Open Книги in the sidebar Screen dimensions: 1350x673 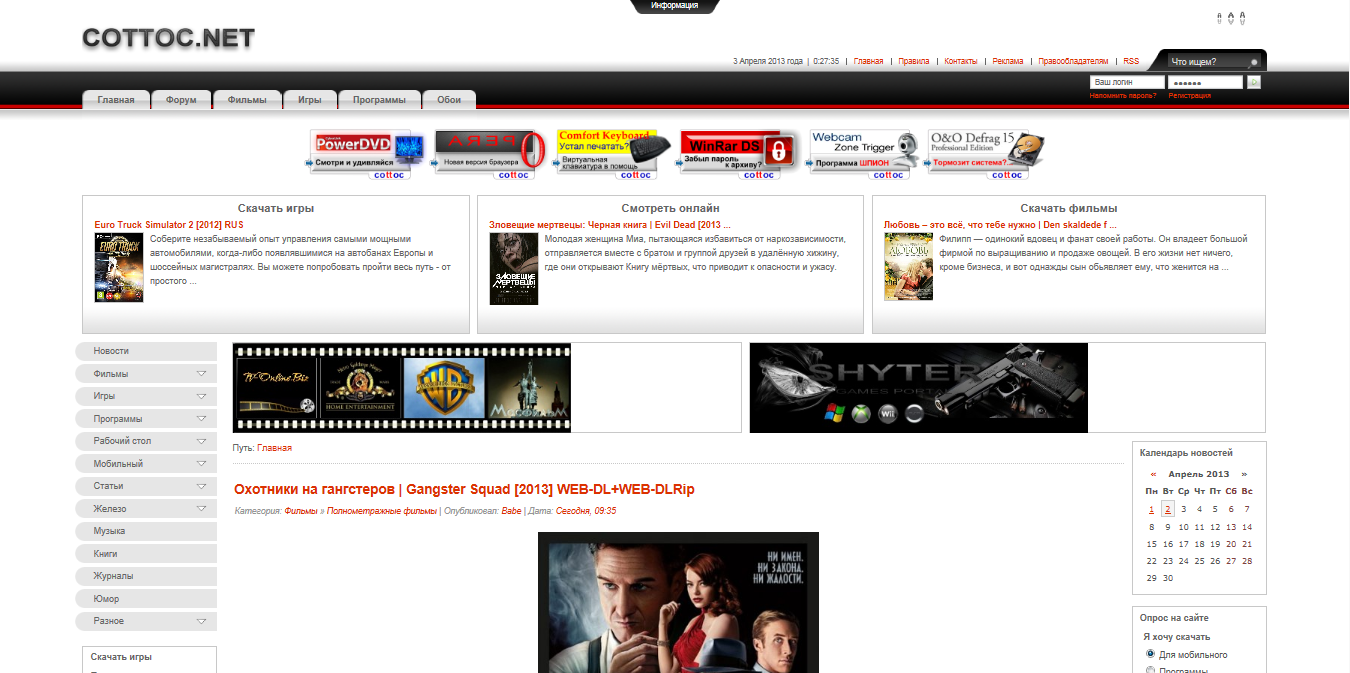coord(146,554)
